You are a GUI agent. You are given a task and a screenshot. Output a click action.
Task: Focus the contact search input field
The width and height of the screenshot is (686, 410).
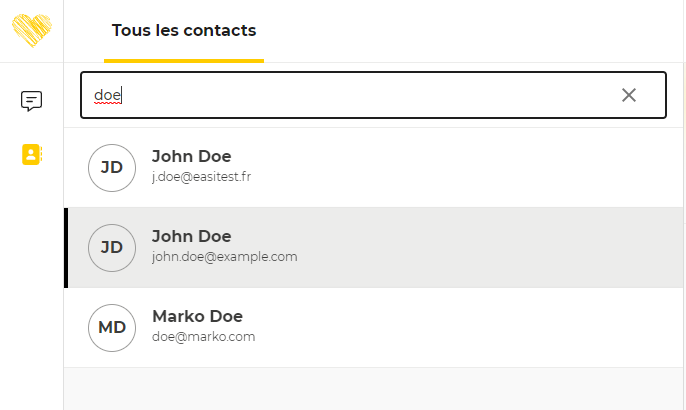tap(350, 95)
